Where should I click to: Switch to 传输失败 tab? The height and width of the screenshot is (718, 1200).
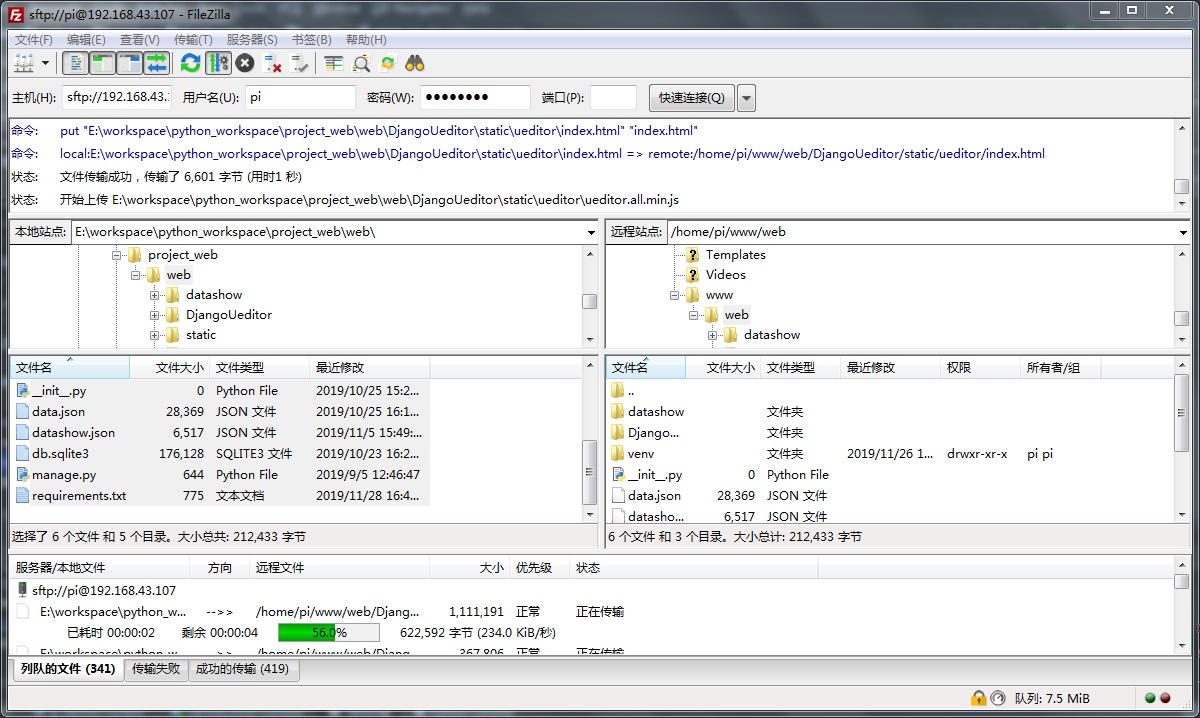pyautogui.click(x=156, y=669)
